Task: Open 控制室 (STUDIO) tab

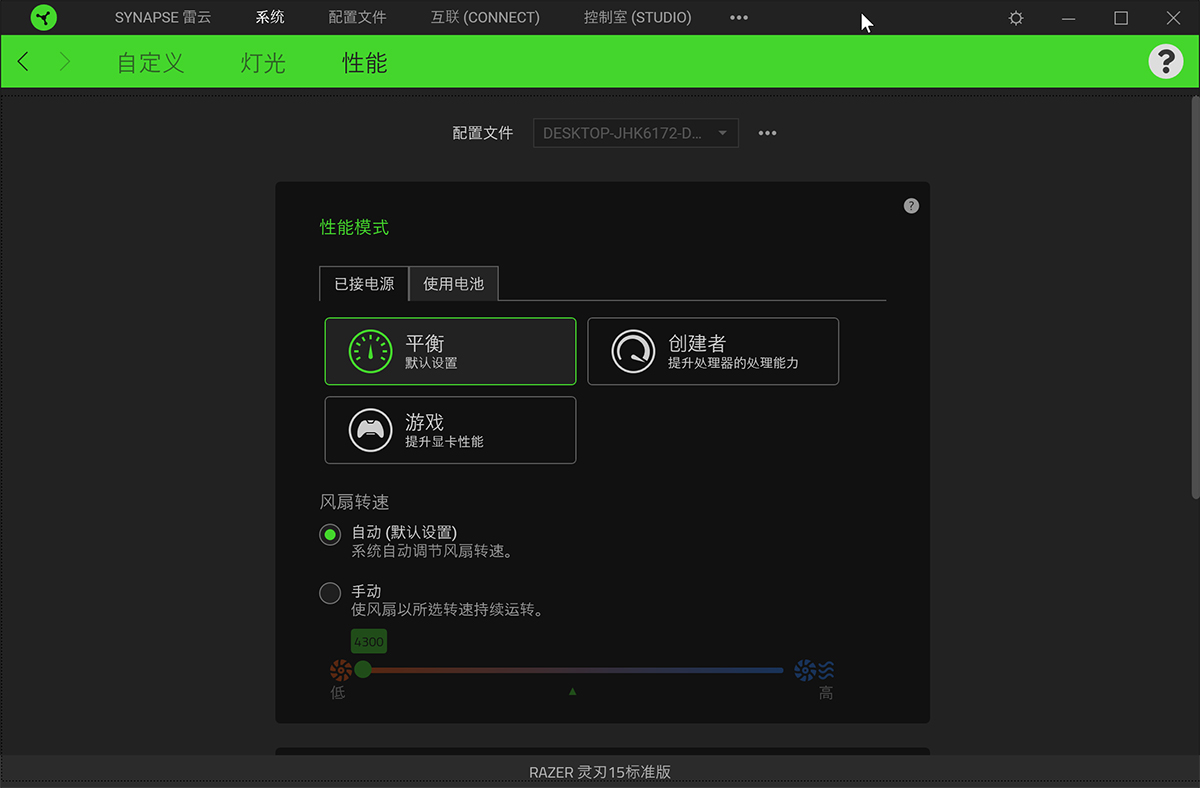Action: pyautogui.click(x=637, y=18)
